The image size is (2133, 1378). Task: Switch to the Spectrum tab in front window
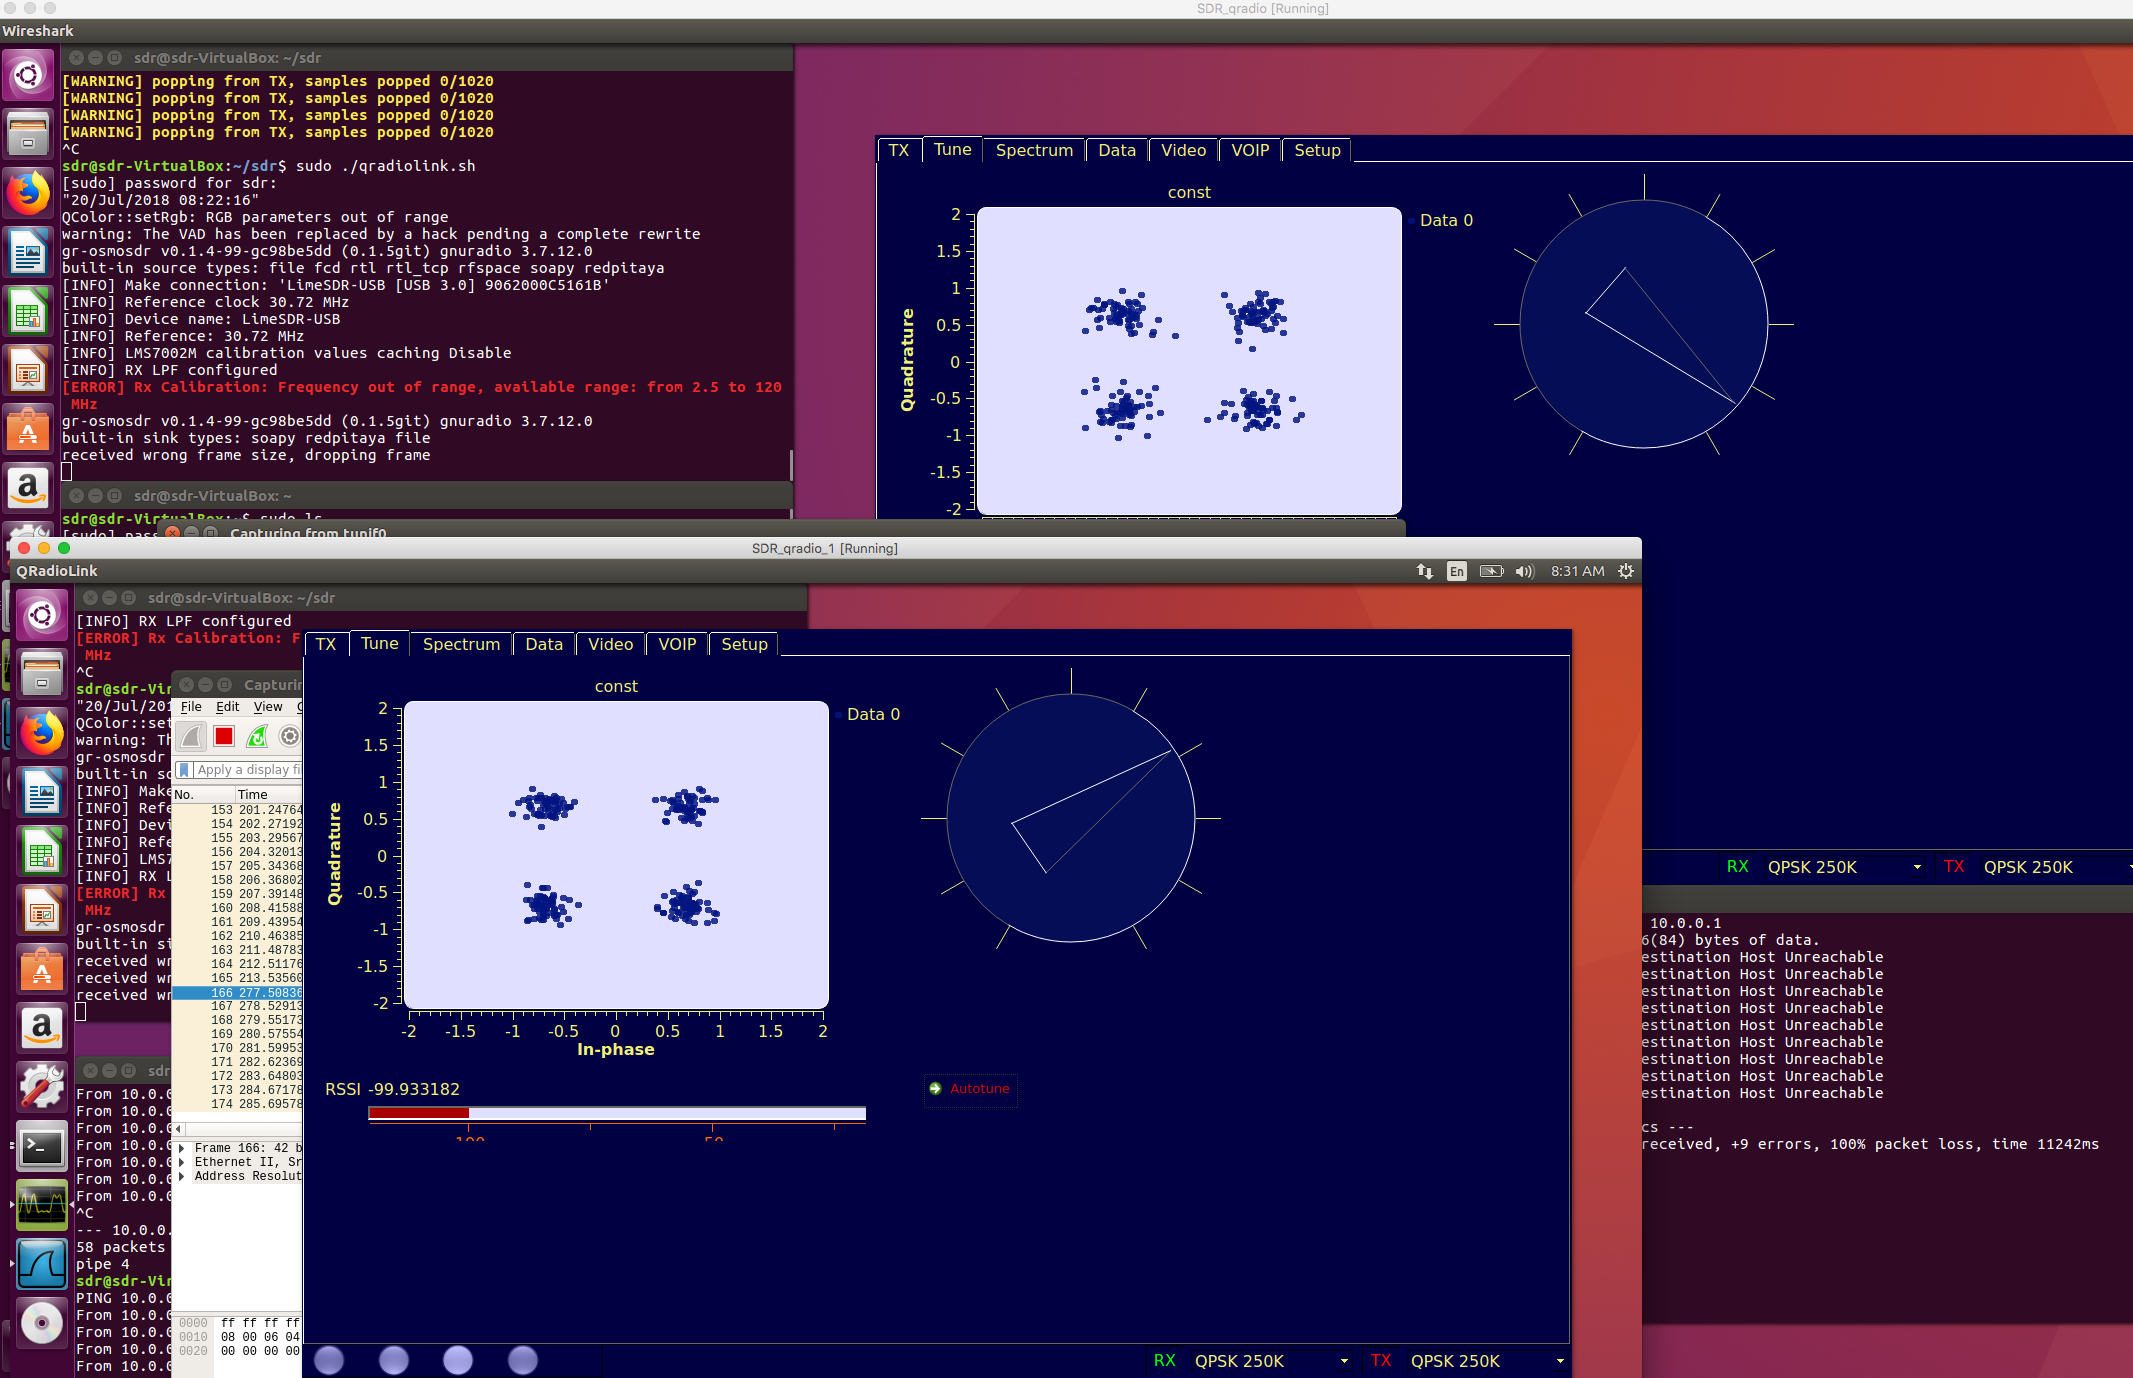[461, 644]
